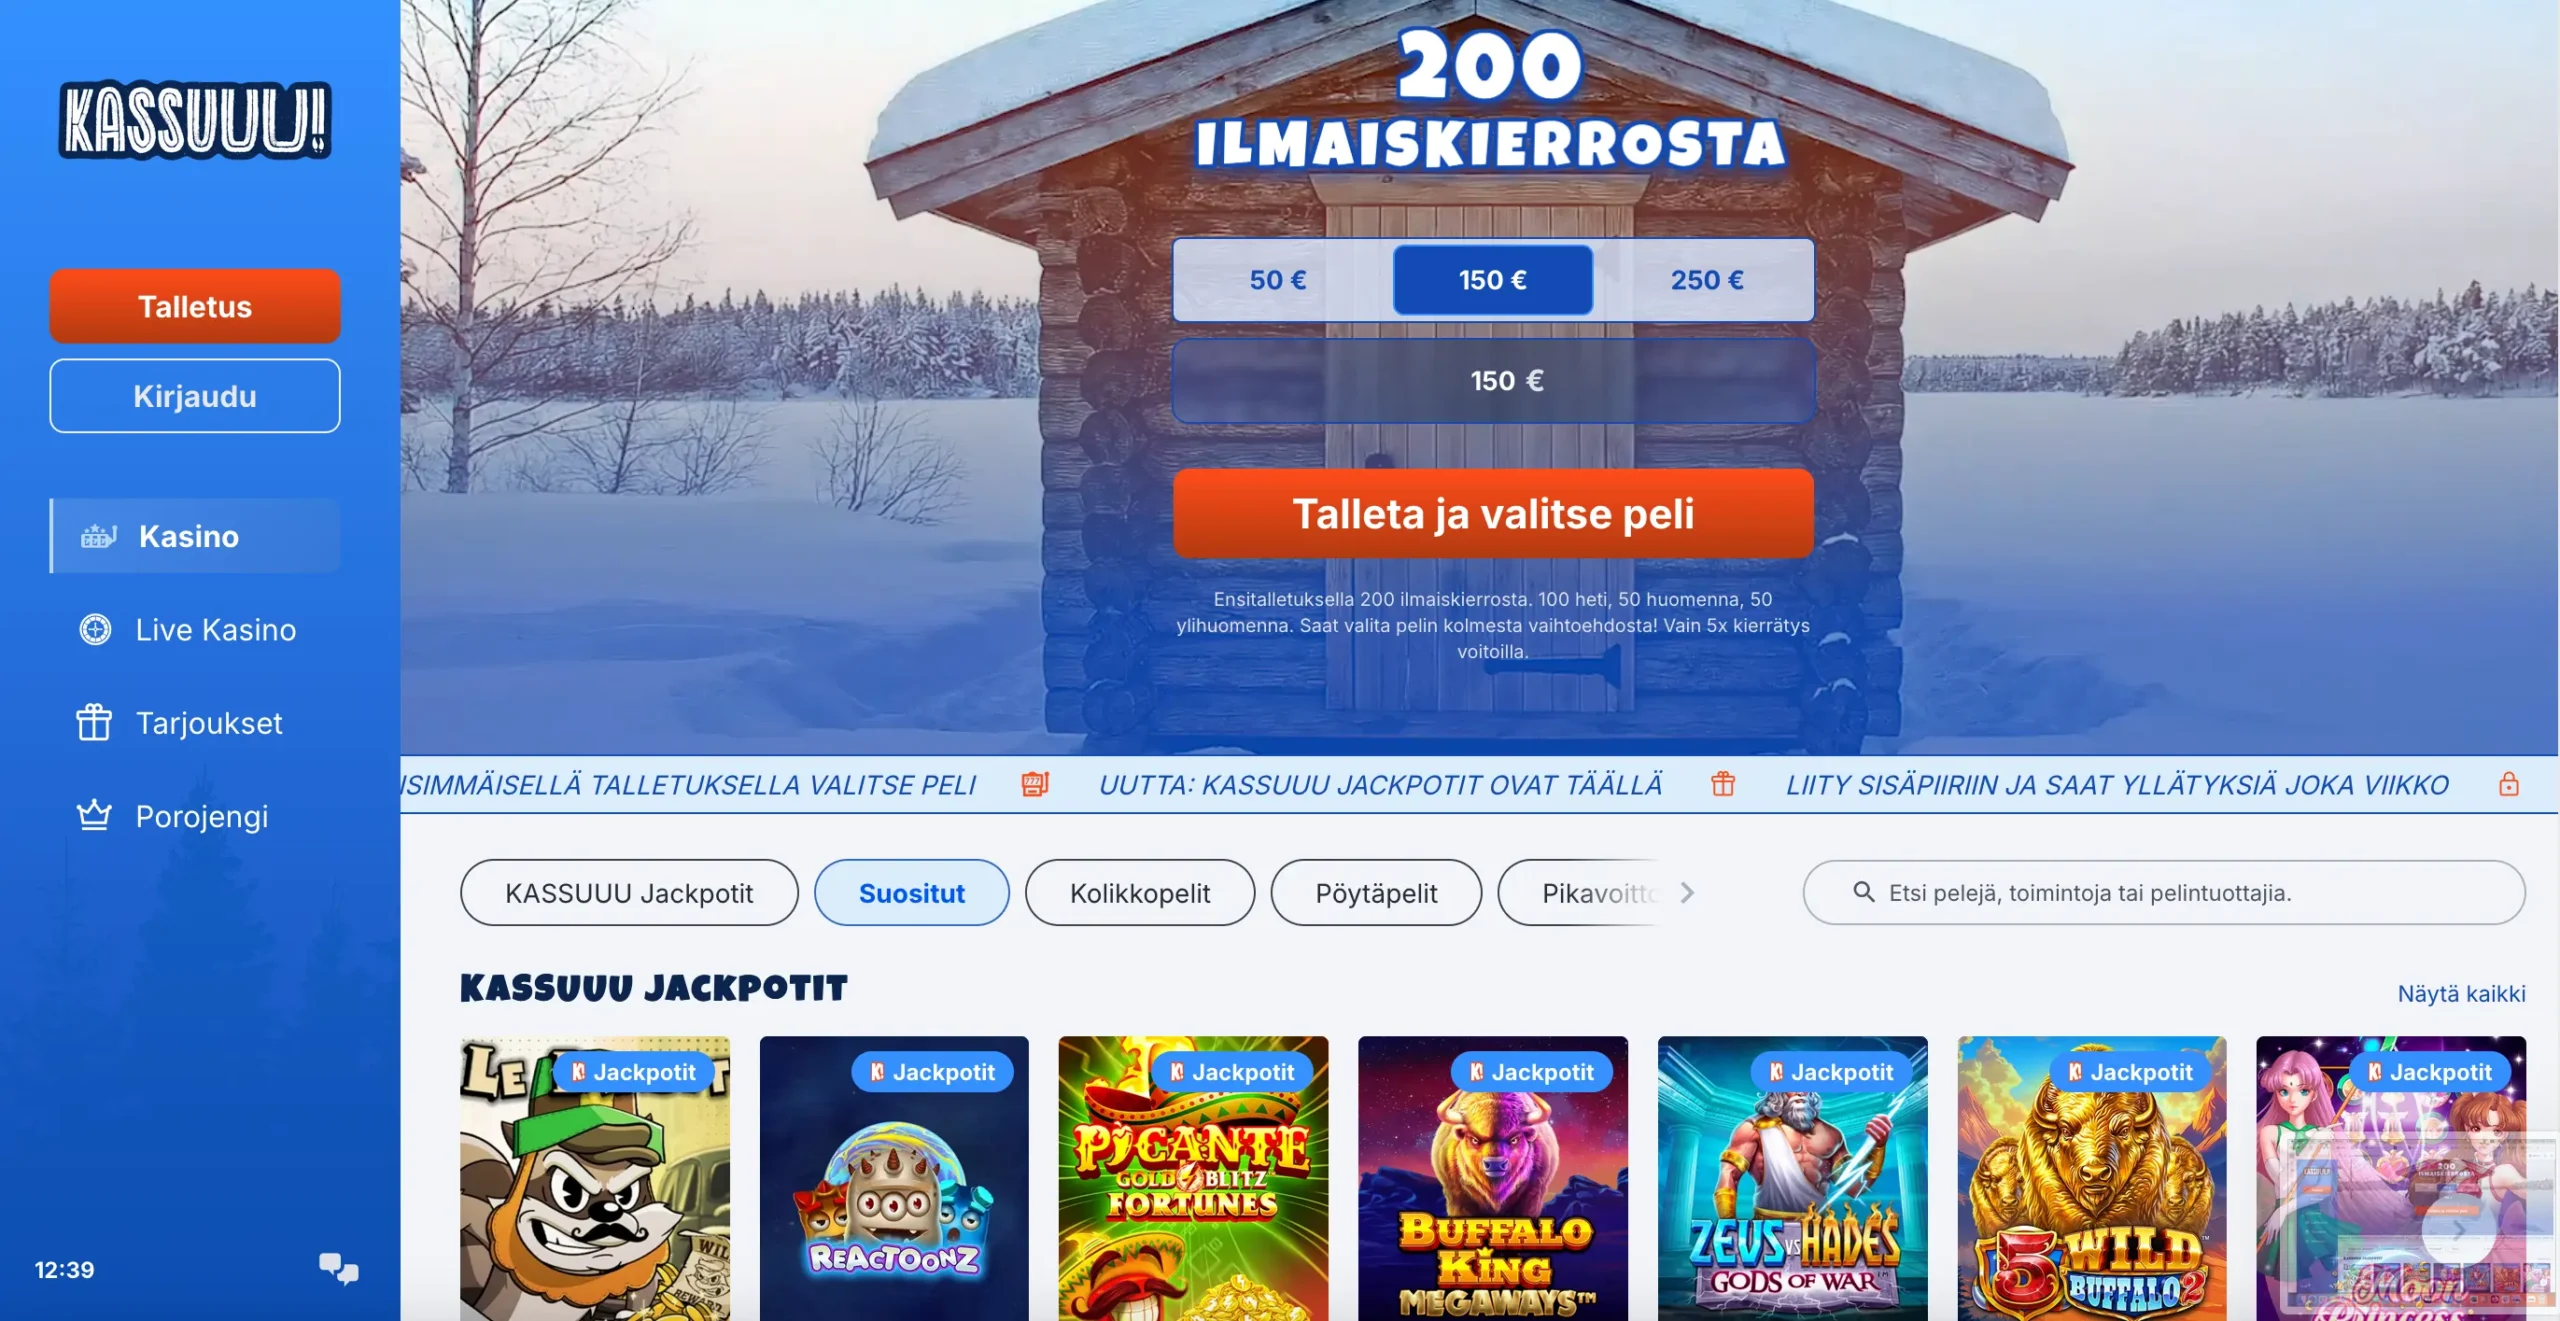
Task: Click the gift icon in the ticker banner
Action: click(1722, 784)
